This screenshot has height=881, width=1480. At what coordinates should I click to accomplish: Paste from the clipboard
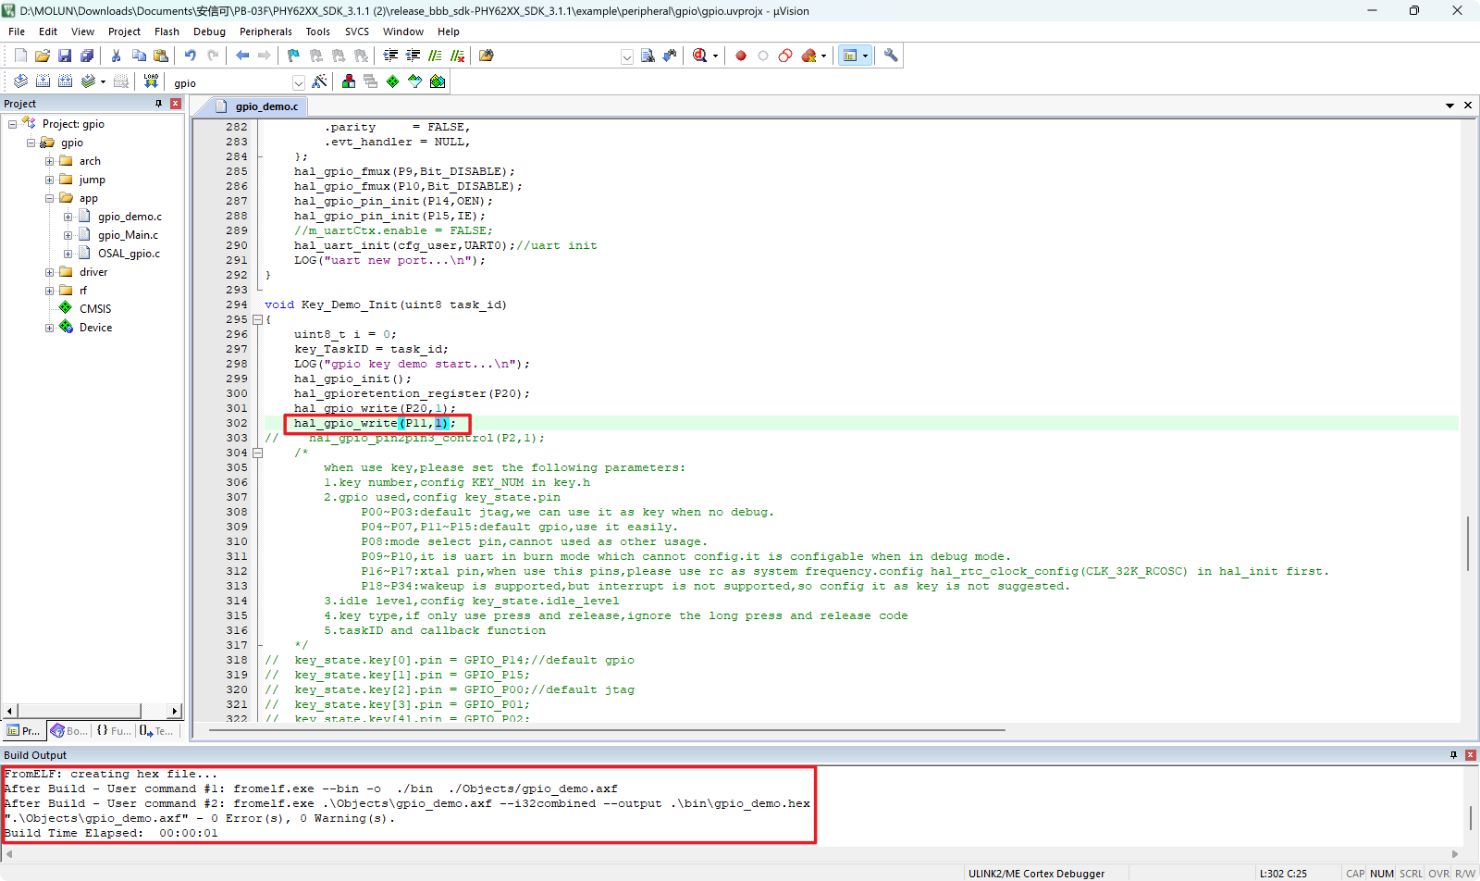tap(160, 56)
